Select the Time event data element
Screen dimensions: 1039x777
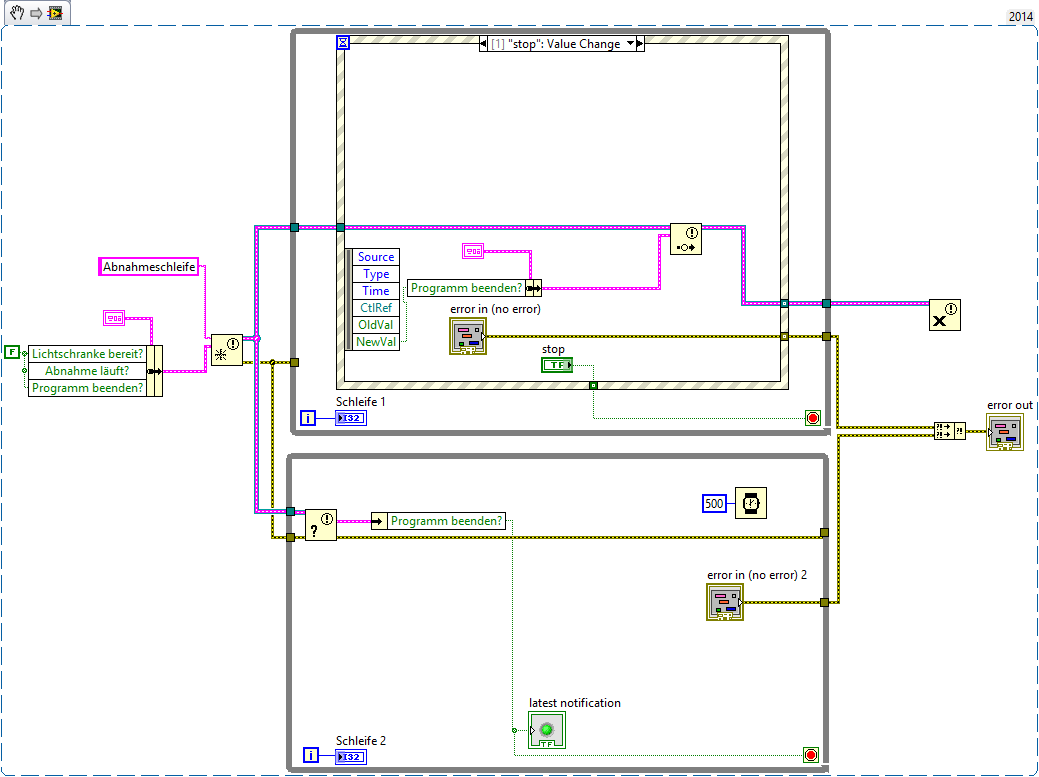pos(376,291)
